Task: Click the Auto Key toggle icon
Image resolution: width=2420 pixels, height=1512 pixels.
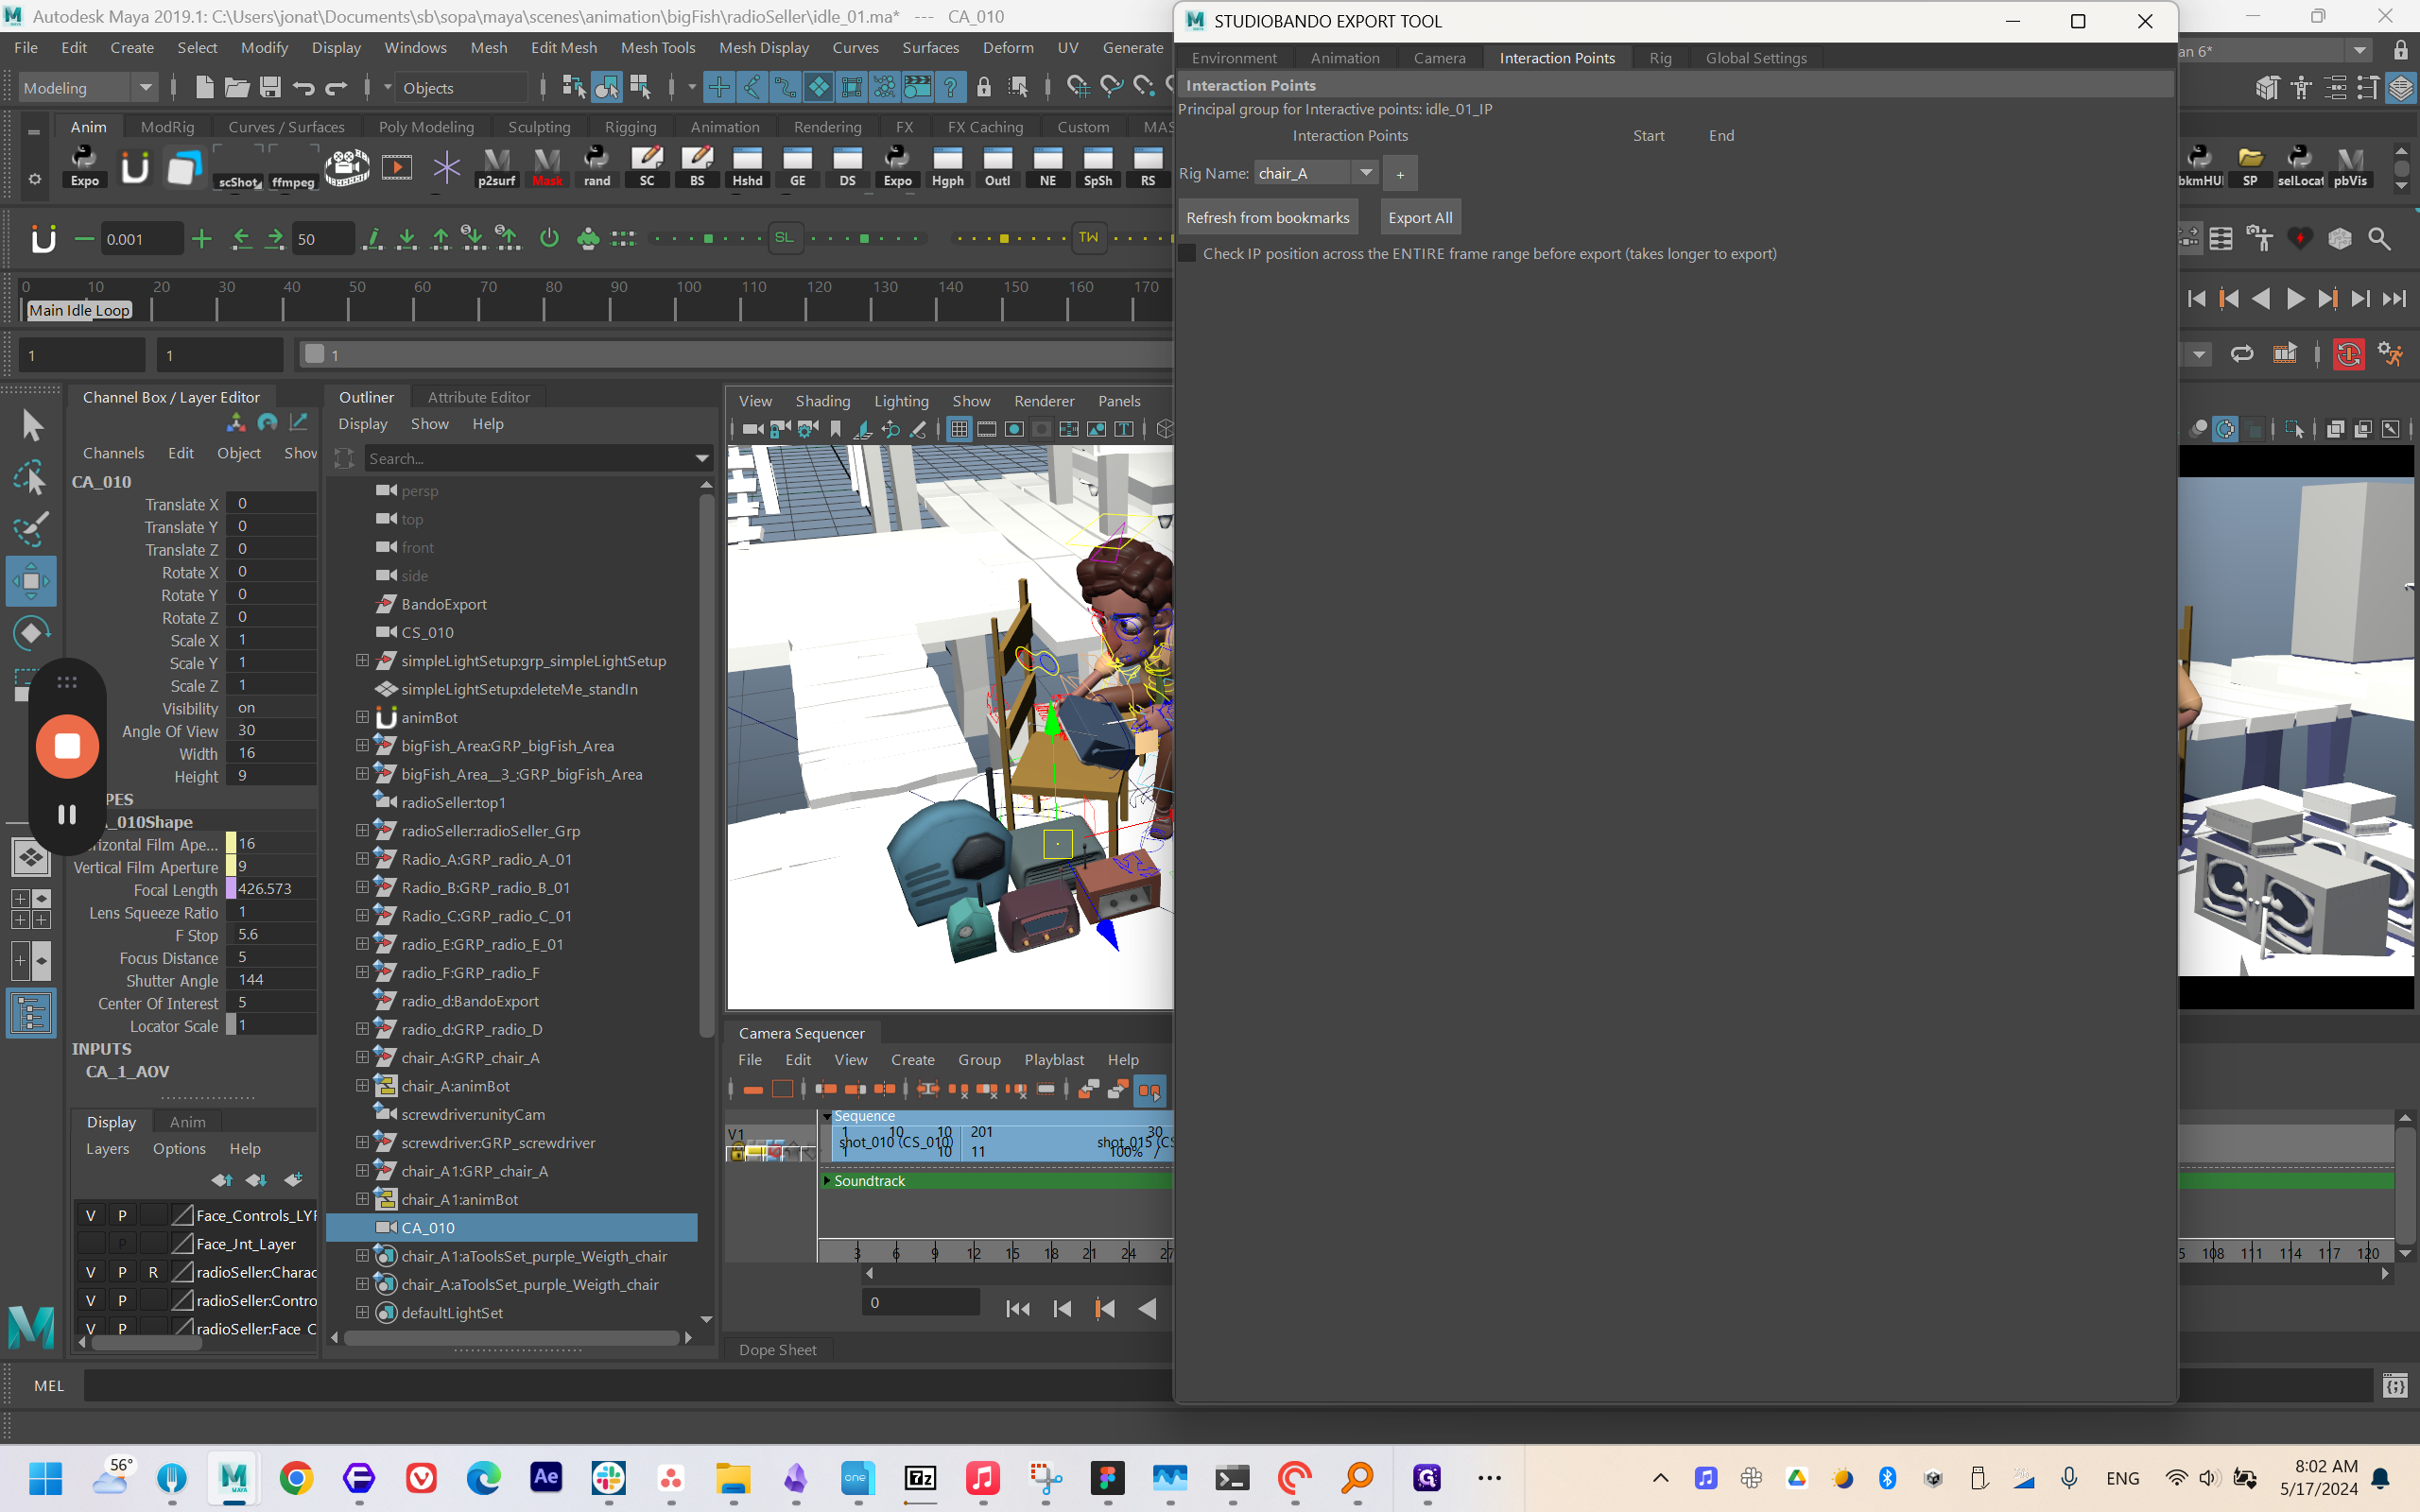Action: (2348, 354)
